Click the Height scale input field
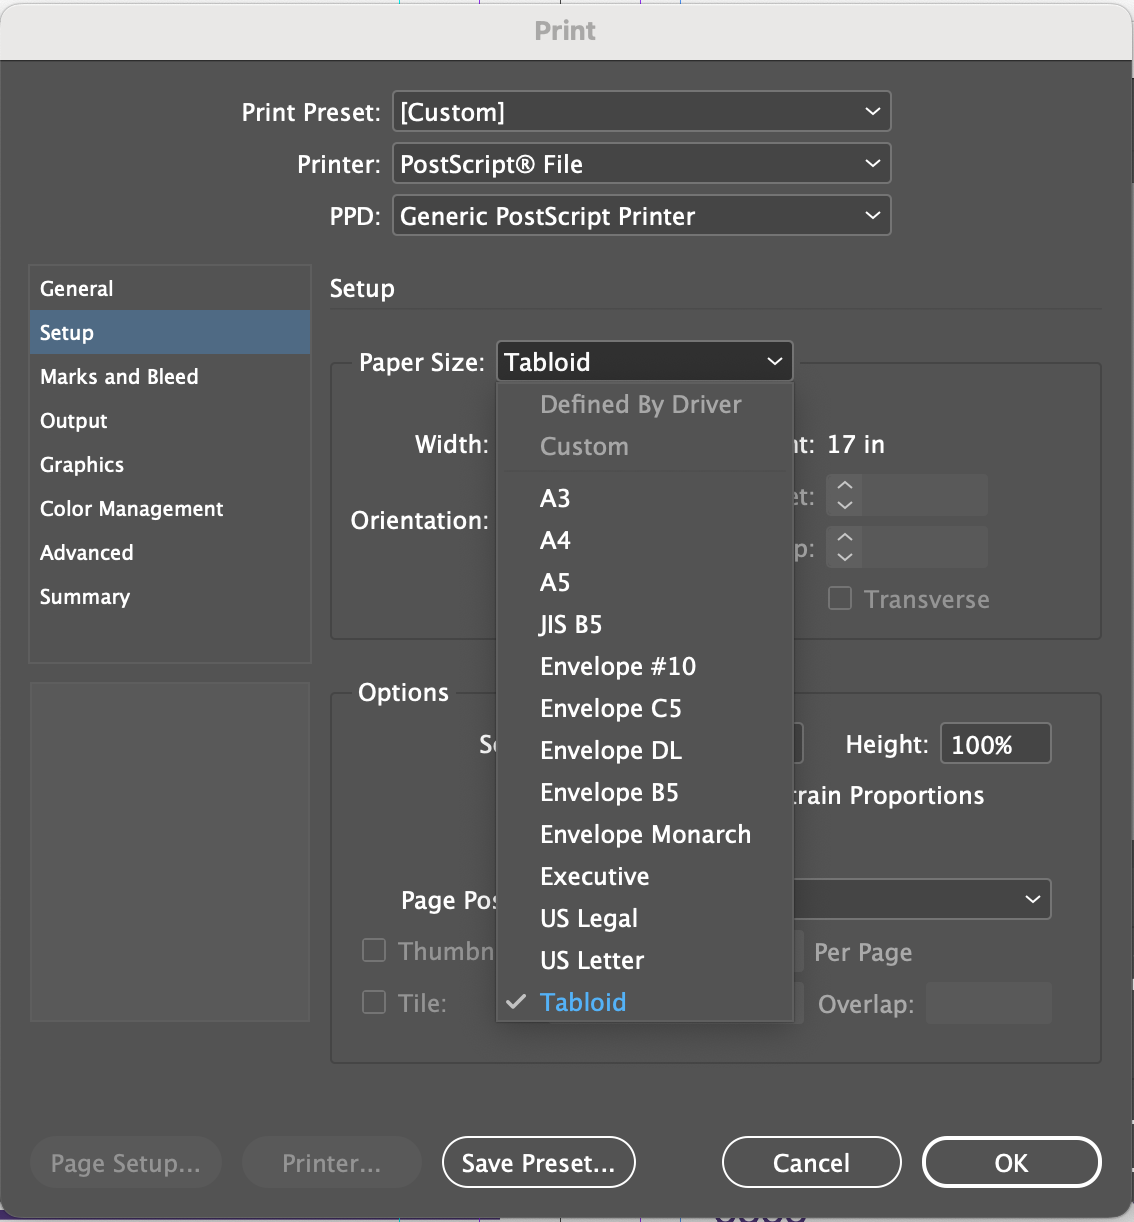 [x=995, y=744]
